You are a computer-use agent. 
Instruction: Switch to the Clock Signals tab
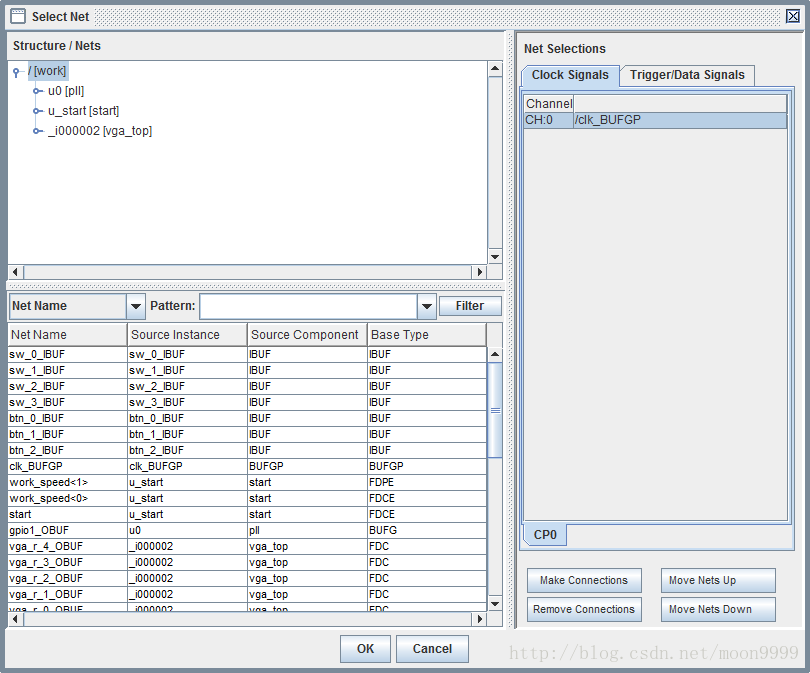coord(570,75)
